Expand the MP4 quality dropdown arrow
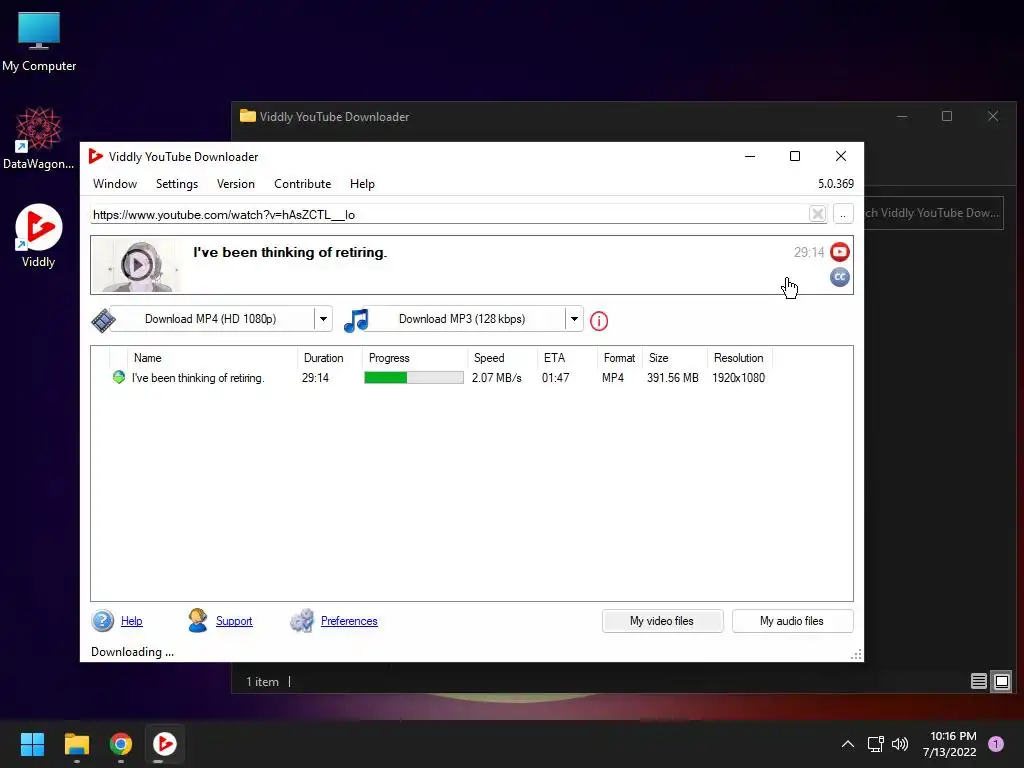Viewport: 1024px width, 768px height. click(323, 319)
